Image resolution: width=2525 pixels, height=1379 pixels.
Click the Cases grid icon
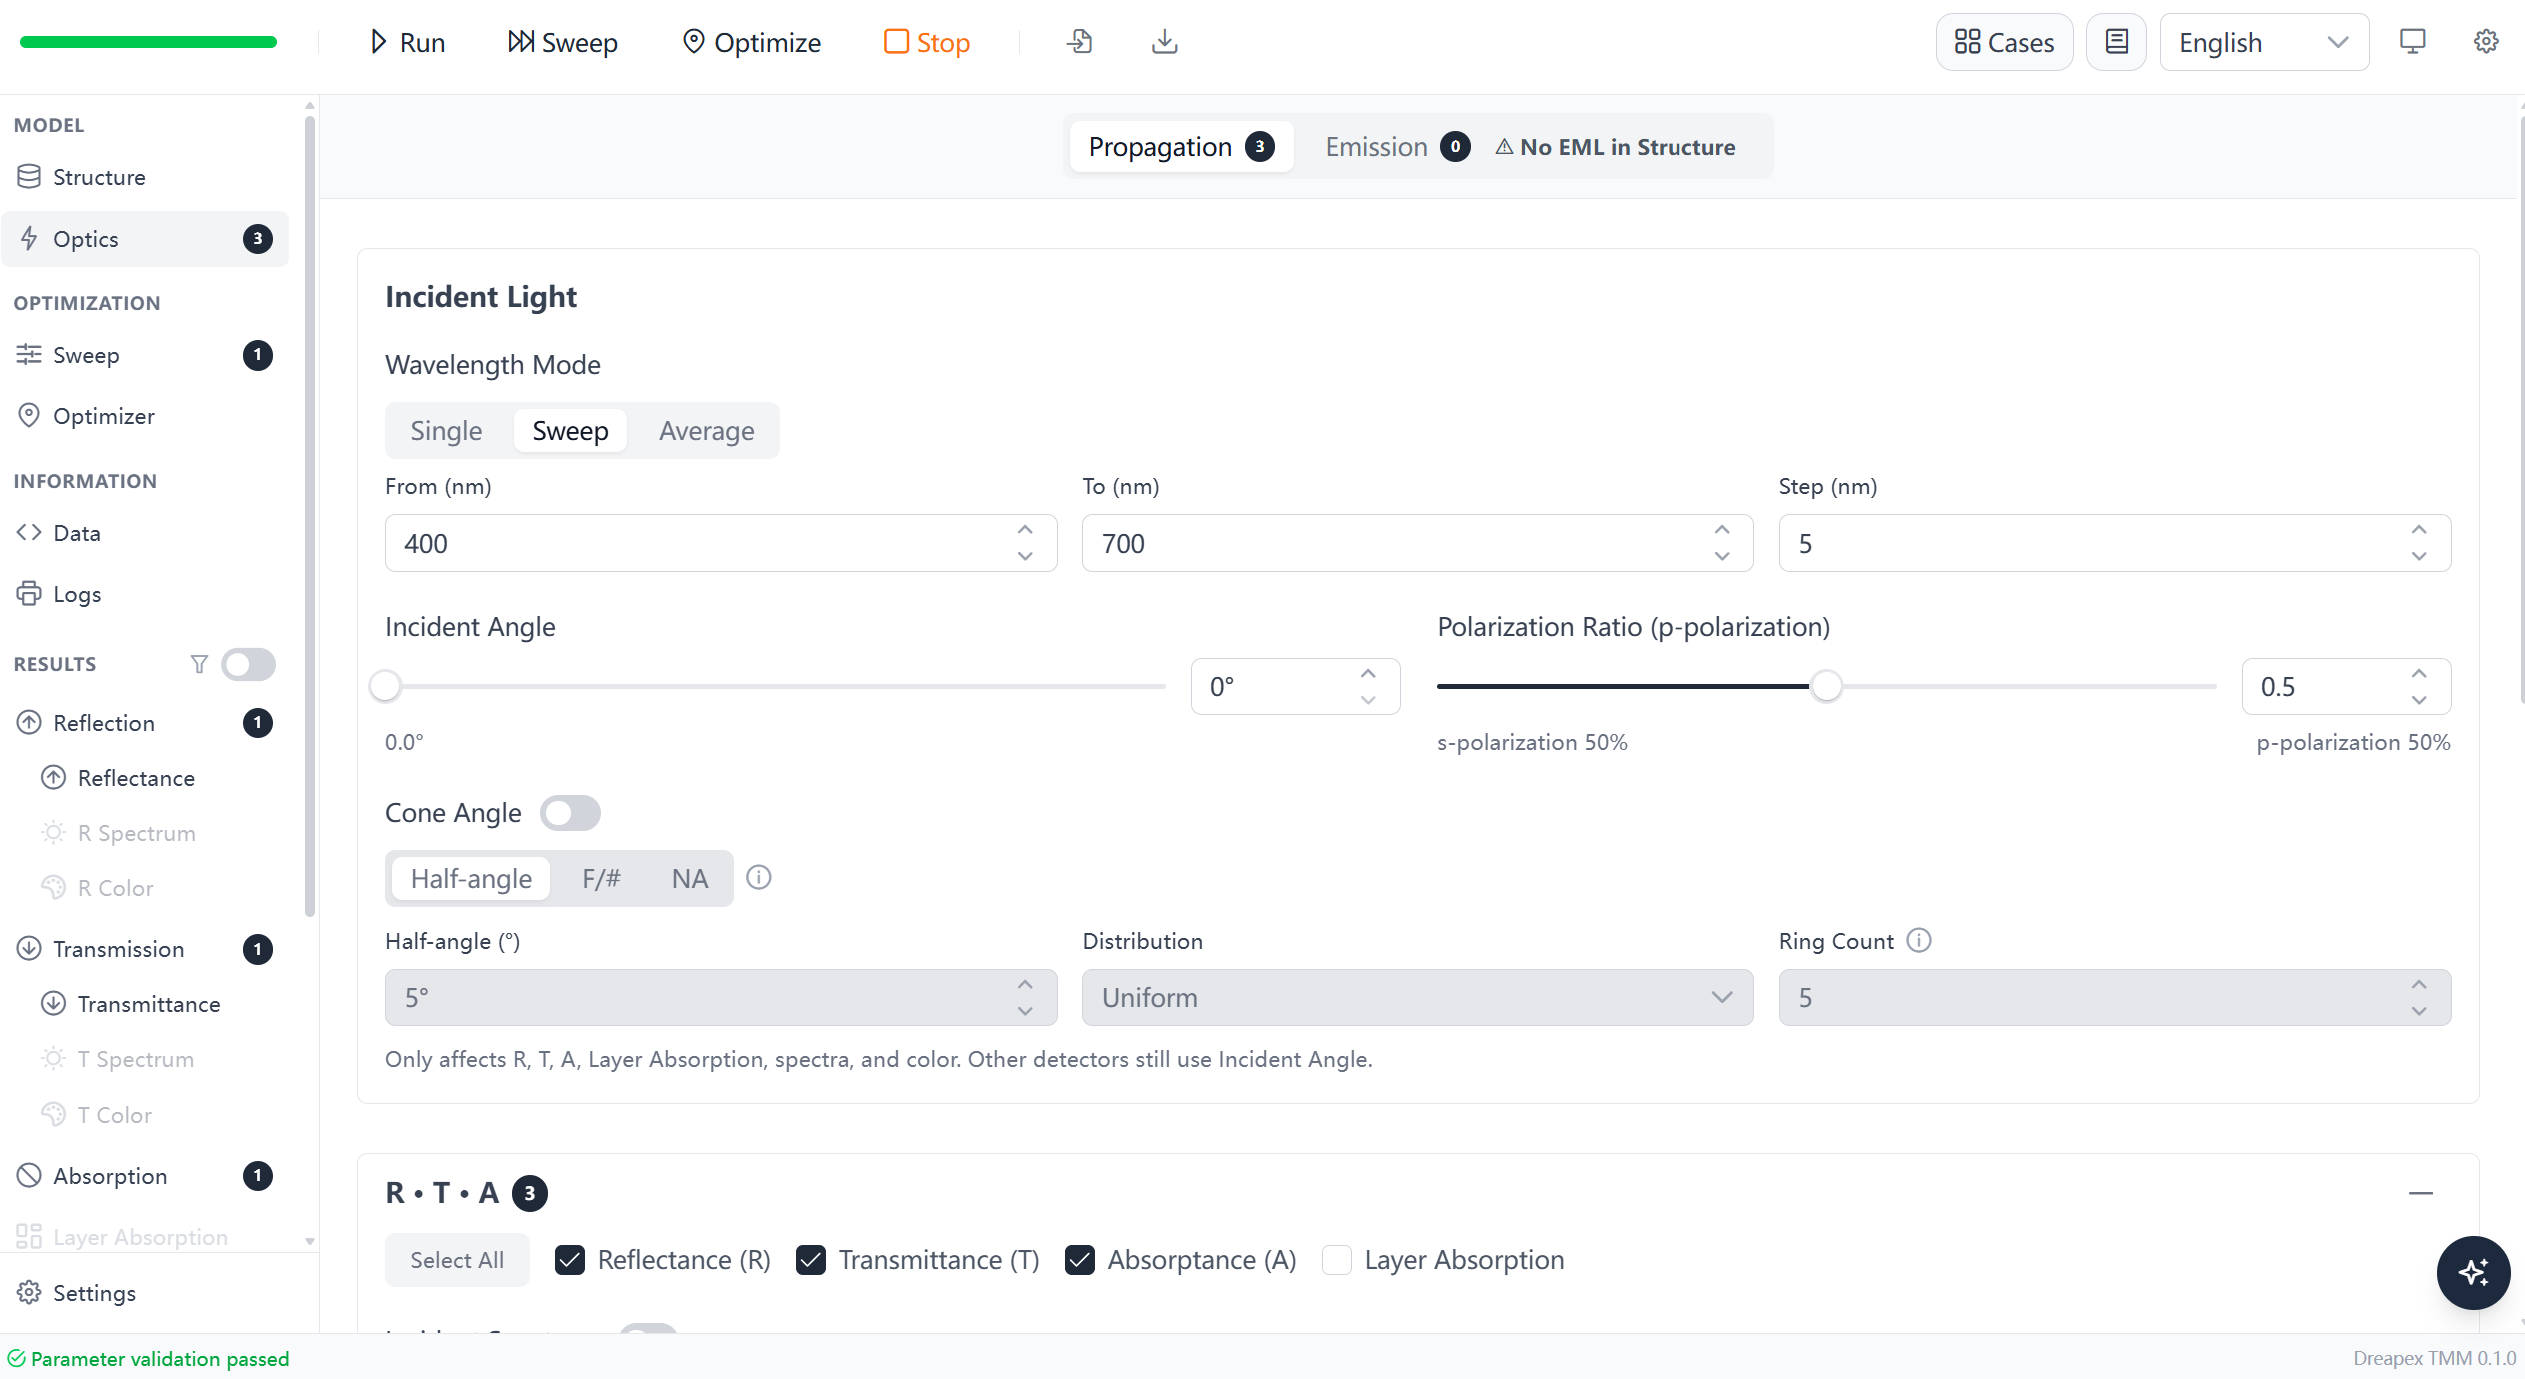(x=1967, y=42)
